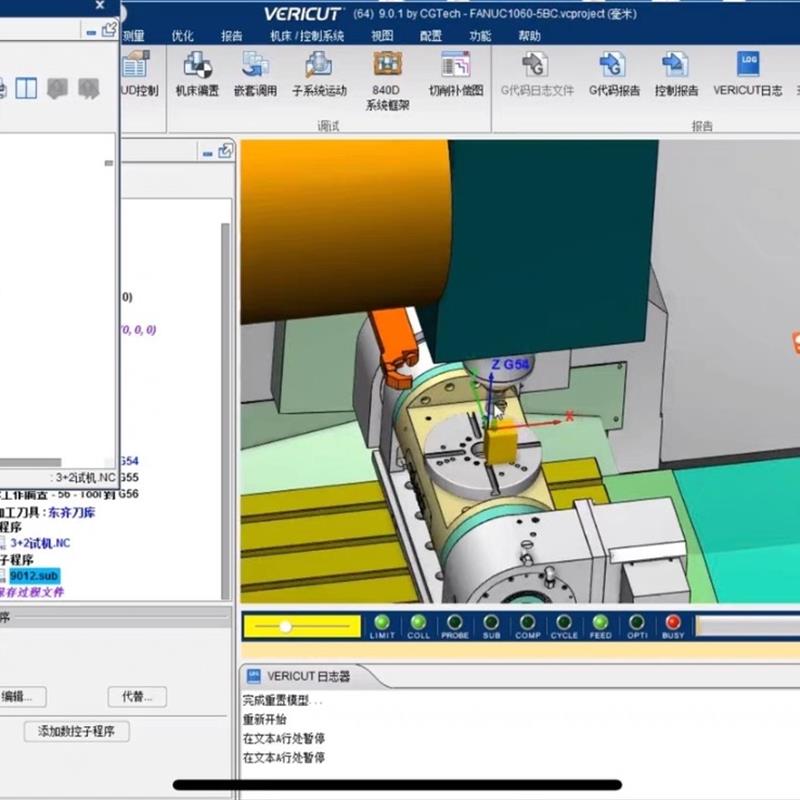Click the 添加数控子程序 button
This screenshot has width=800, height=800.
pyautogui.click(x=77, y=731)
